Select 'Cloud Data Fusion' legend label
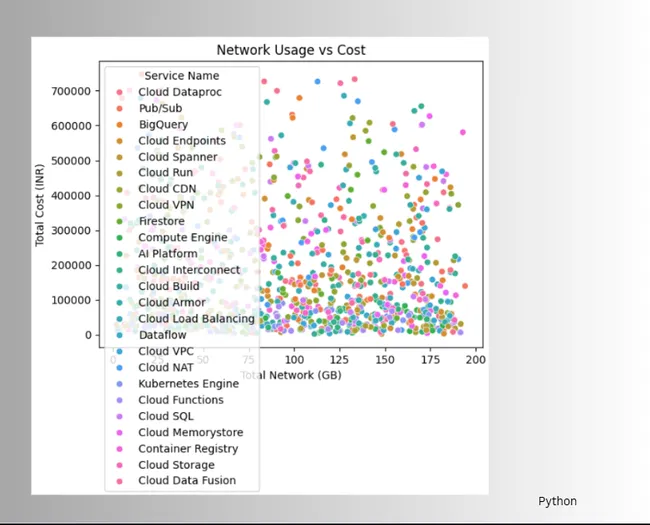The image size is (650, 525). click(x=187, y=480)
